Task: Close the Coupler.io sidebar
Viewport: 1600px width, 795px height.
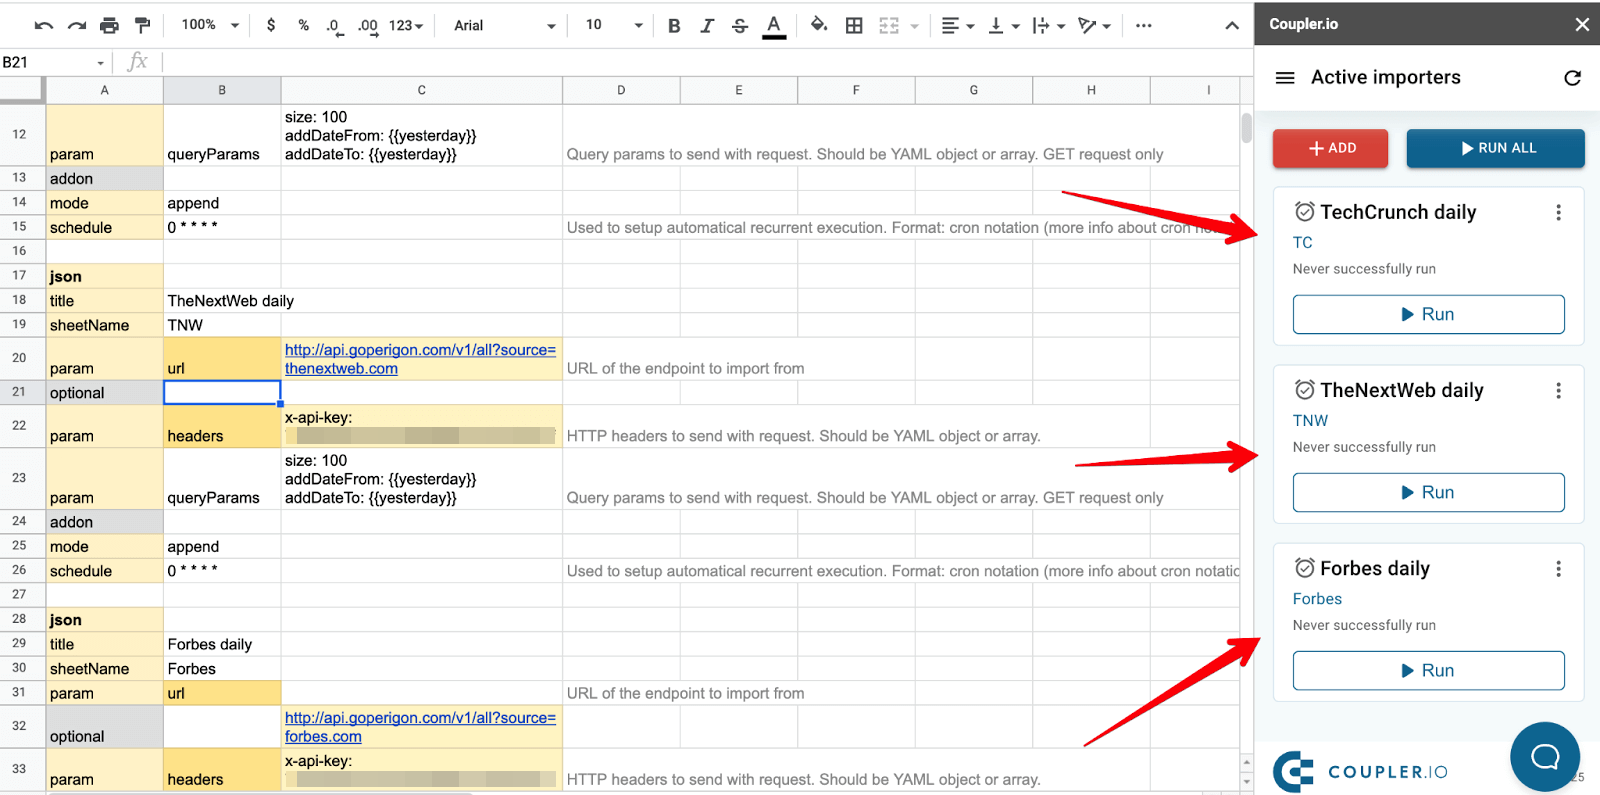Action: pos(1582,24)
